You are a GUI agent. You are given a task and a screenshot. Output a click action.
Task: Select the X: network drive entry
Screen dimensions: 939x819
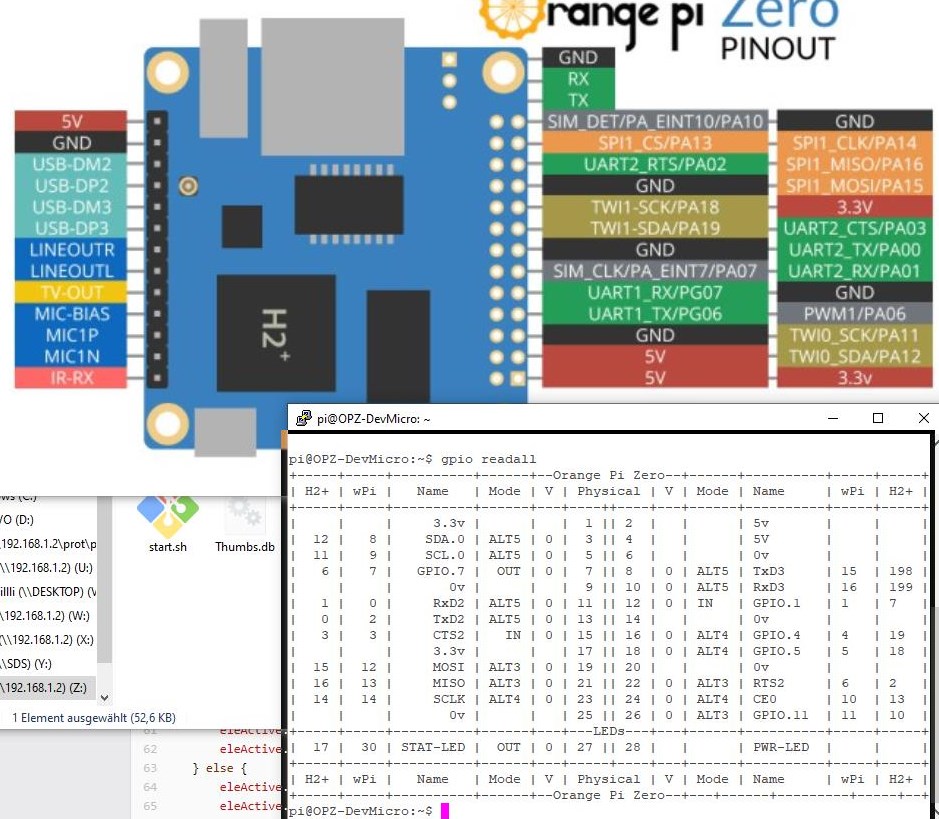click(x=48, y=639)
